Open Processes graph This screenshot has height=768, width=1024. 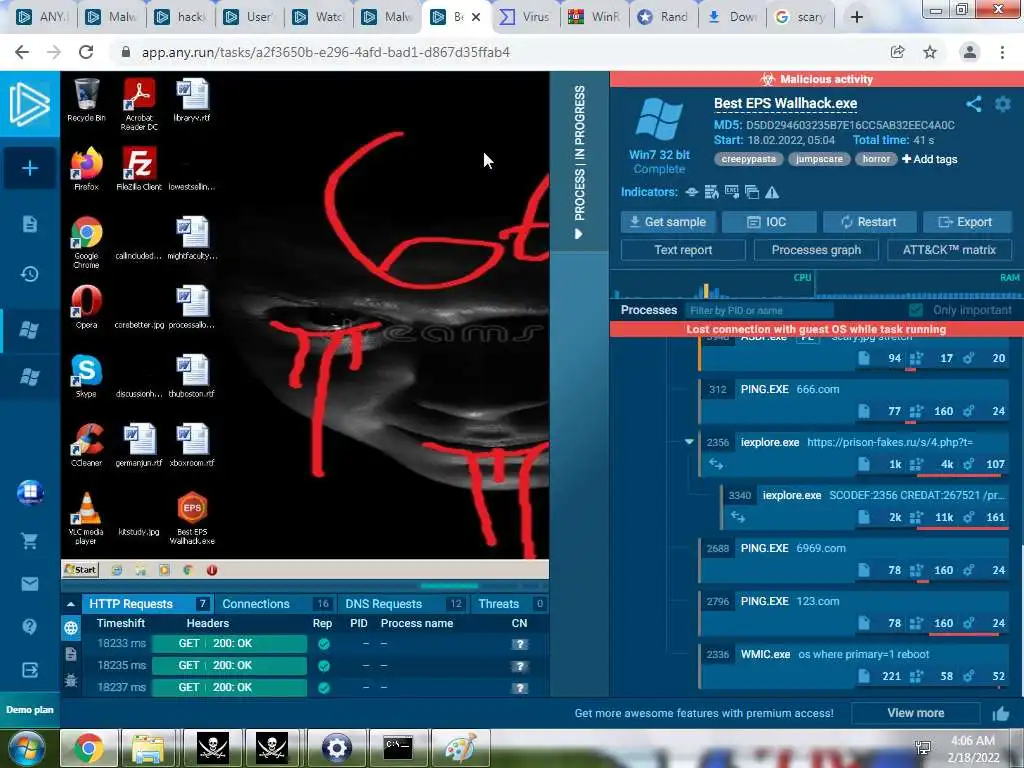pos(816,250)
